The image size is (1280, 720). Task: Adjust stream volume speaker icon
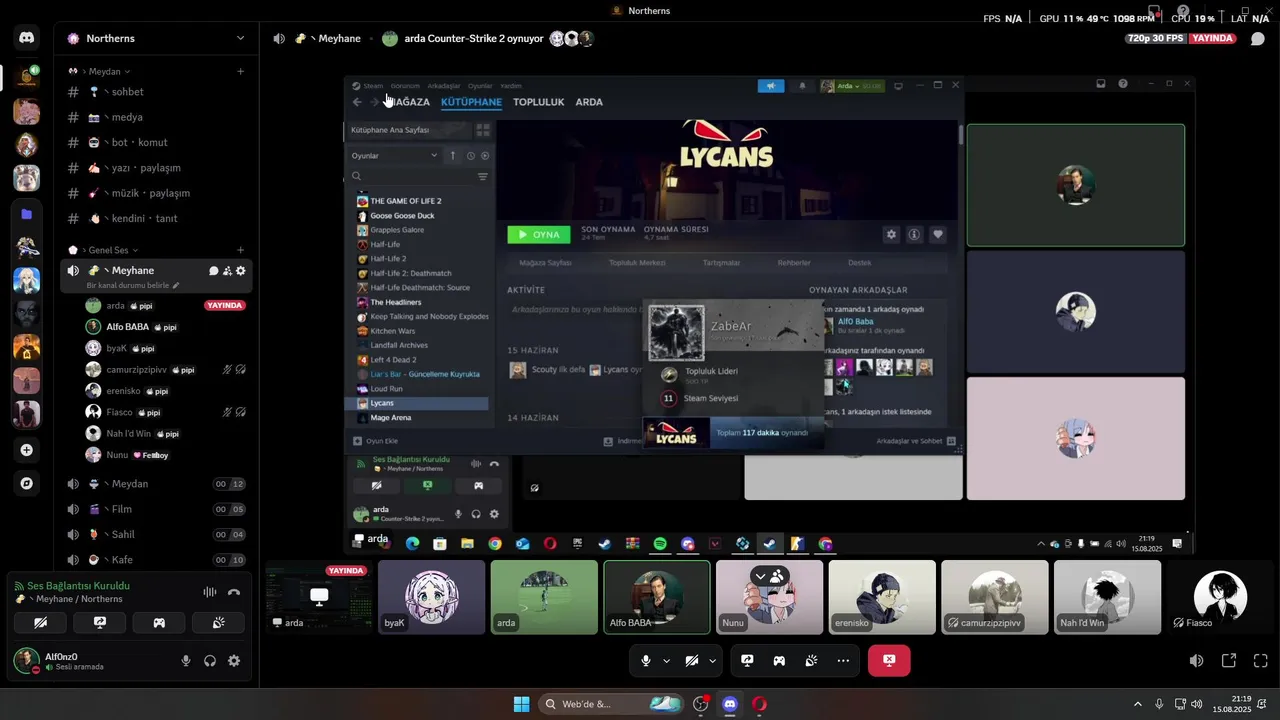click(1196, 661)
